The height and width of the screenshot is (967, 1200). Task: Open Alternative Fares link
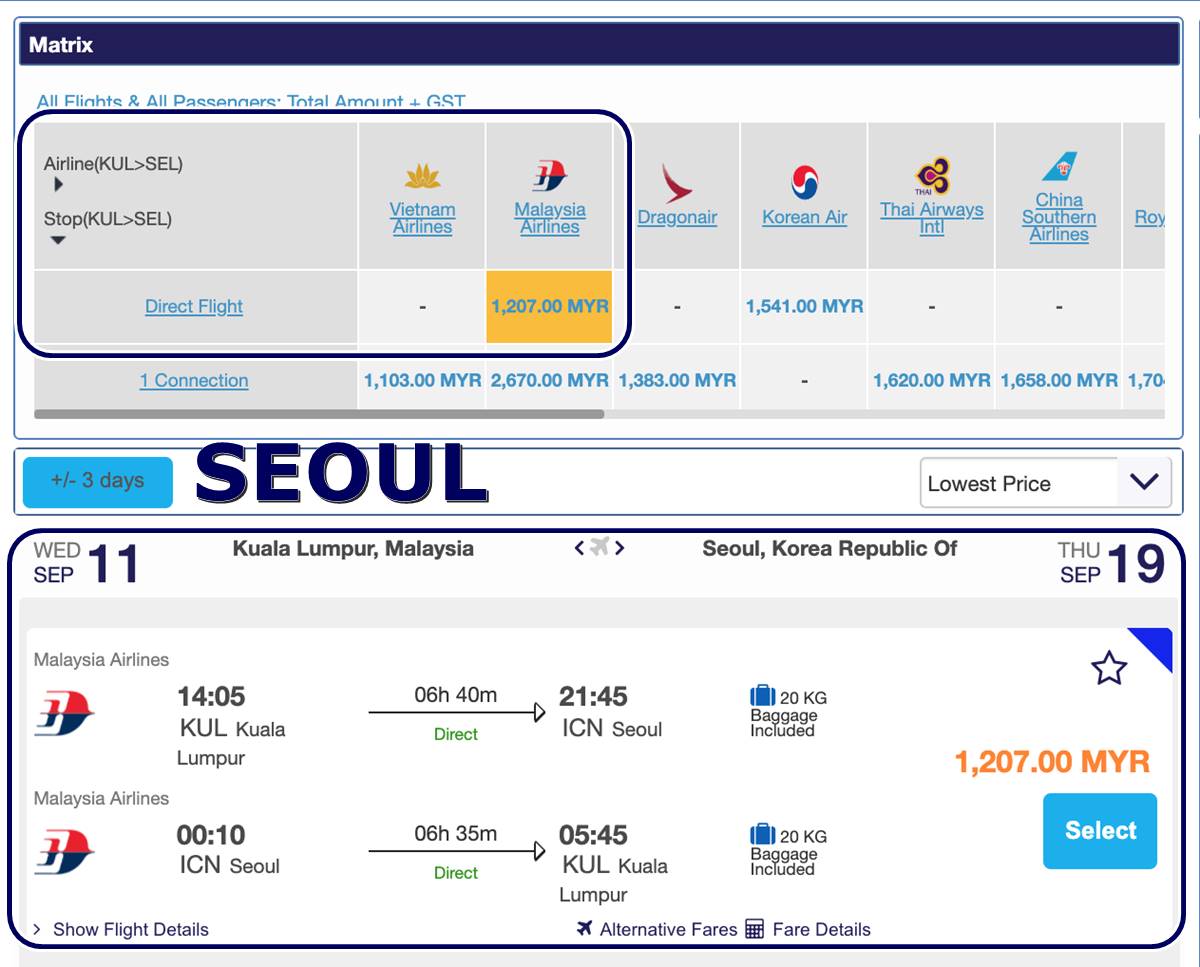click(668, 929)
